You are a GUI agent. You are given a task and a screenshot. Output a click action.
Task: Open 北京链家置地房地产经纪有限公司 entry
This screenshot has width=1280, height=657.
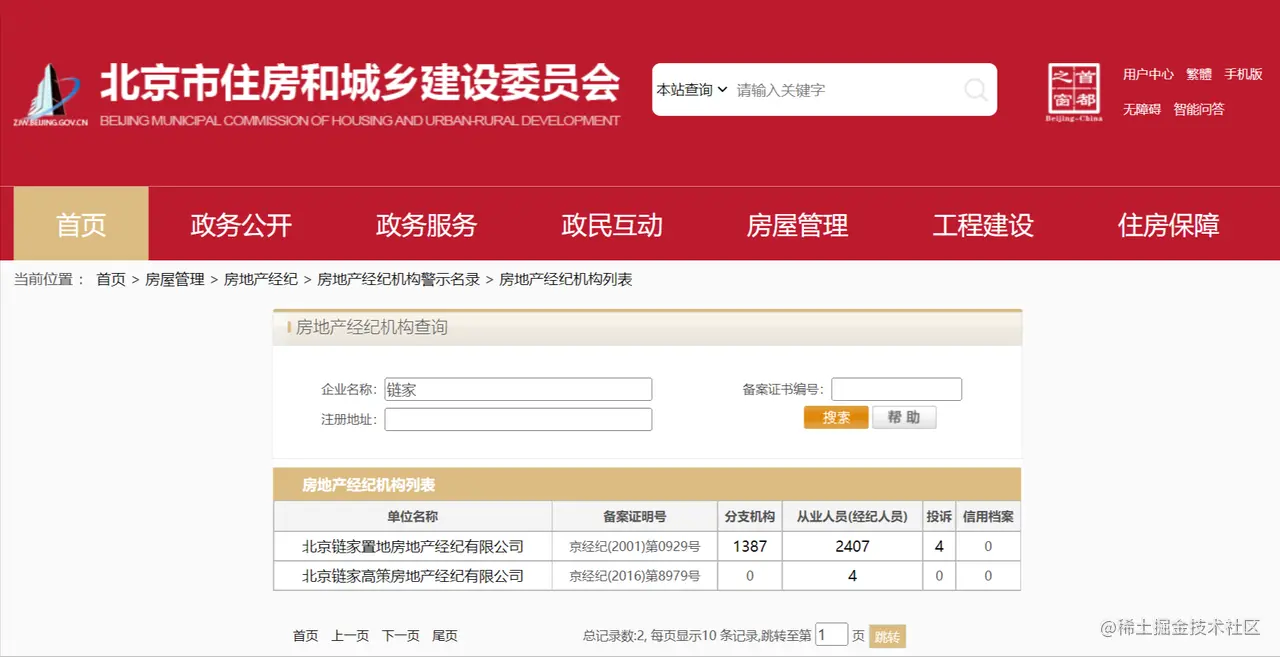[x=413, y=546]
